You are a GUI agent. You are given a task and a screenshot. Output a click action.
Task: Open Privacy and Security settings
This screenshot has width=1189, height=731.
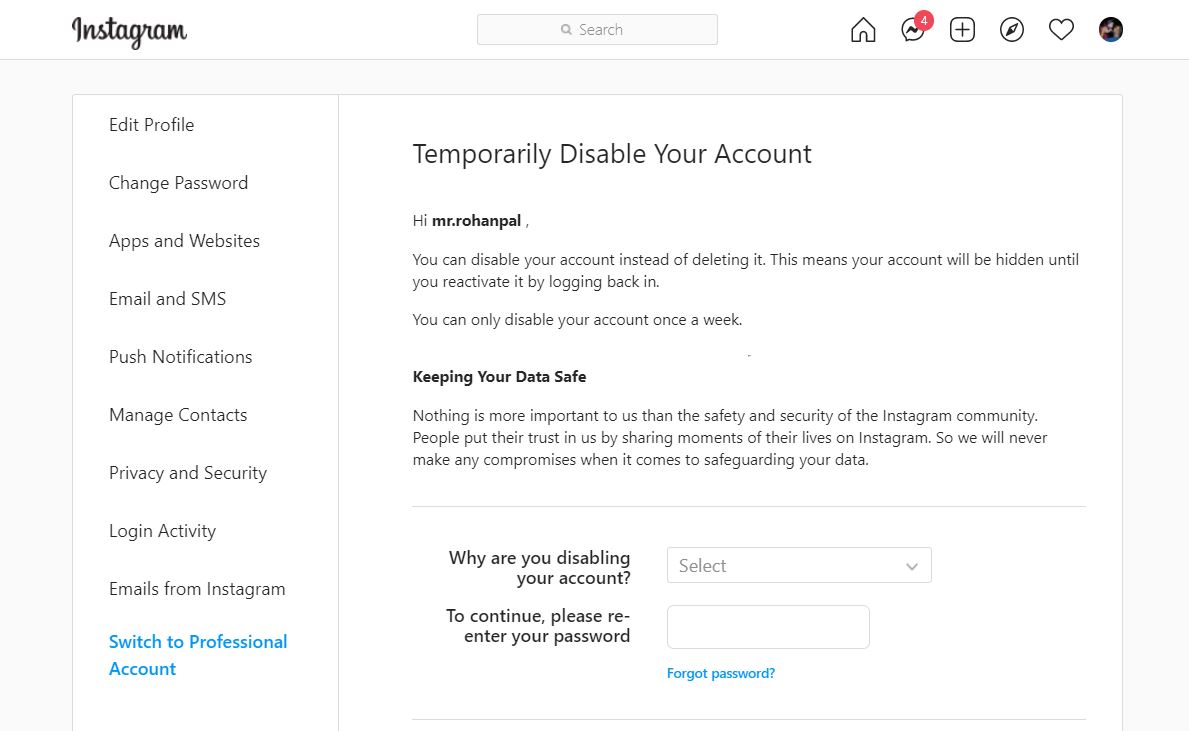click(188, 473)
